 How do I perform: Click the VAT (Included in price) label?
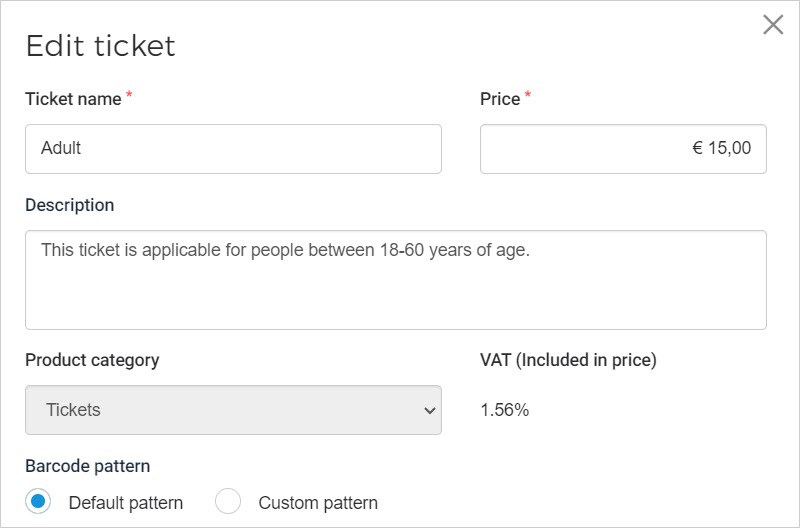click(x=568, y=360)
